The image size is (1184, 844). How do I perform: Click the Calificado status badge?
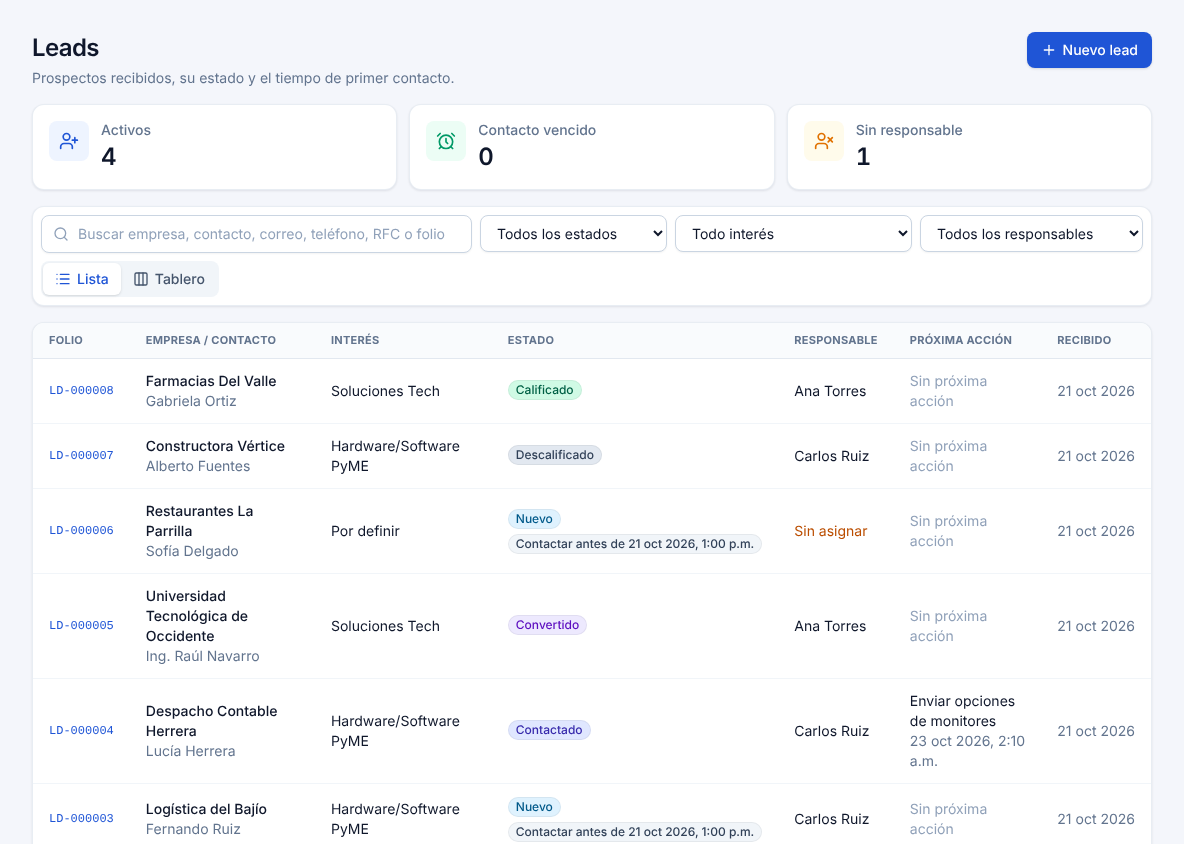pos(544,390)
